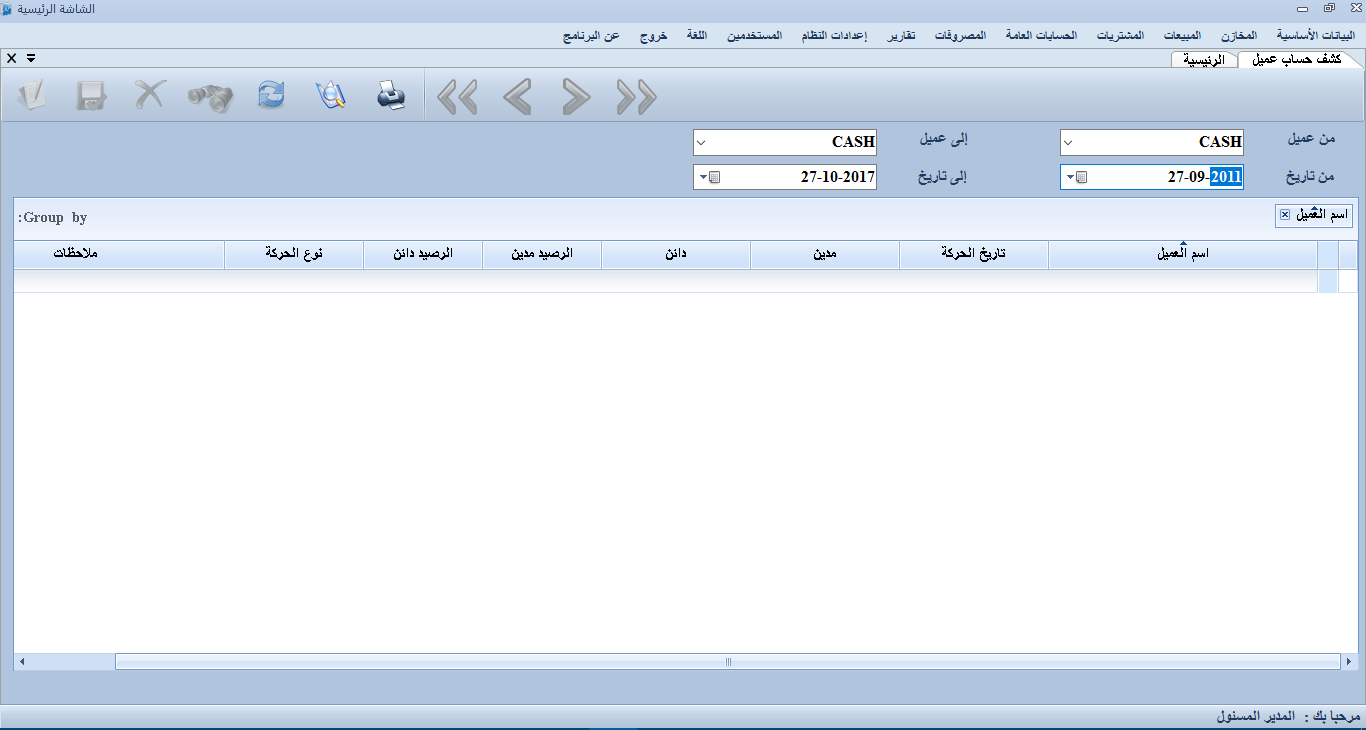Click the delete X toolbar icon
The image size is (1366, 730).
tap(150, 96)
